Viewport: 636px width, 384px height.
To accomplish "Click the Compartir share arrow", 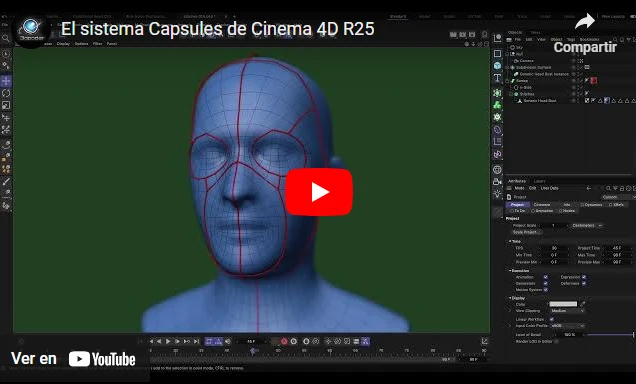I will (585, 21).
